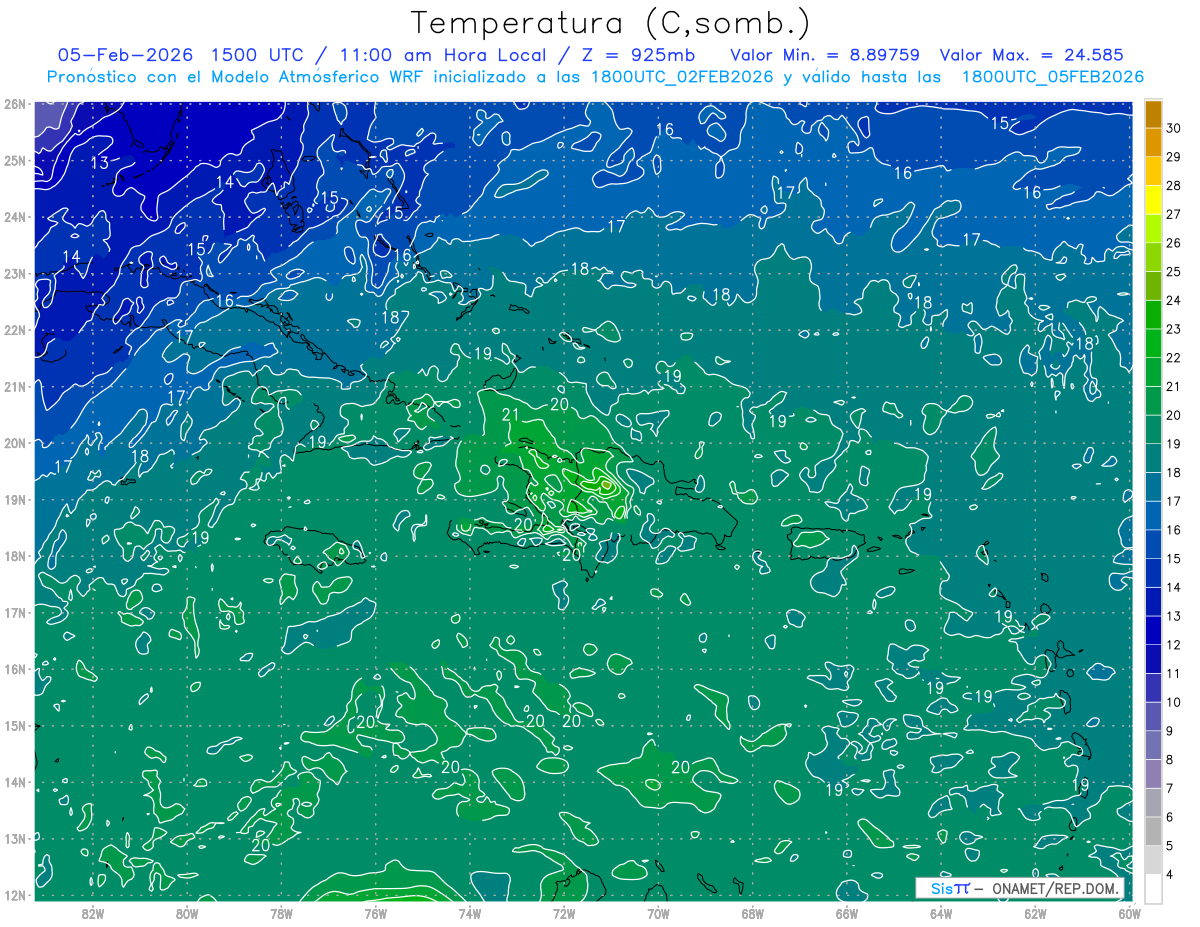Click the '26N' latitude axis label
The image size is (1200, 927).
pyautogui.click(x=15, y=104)
